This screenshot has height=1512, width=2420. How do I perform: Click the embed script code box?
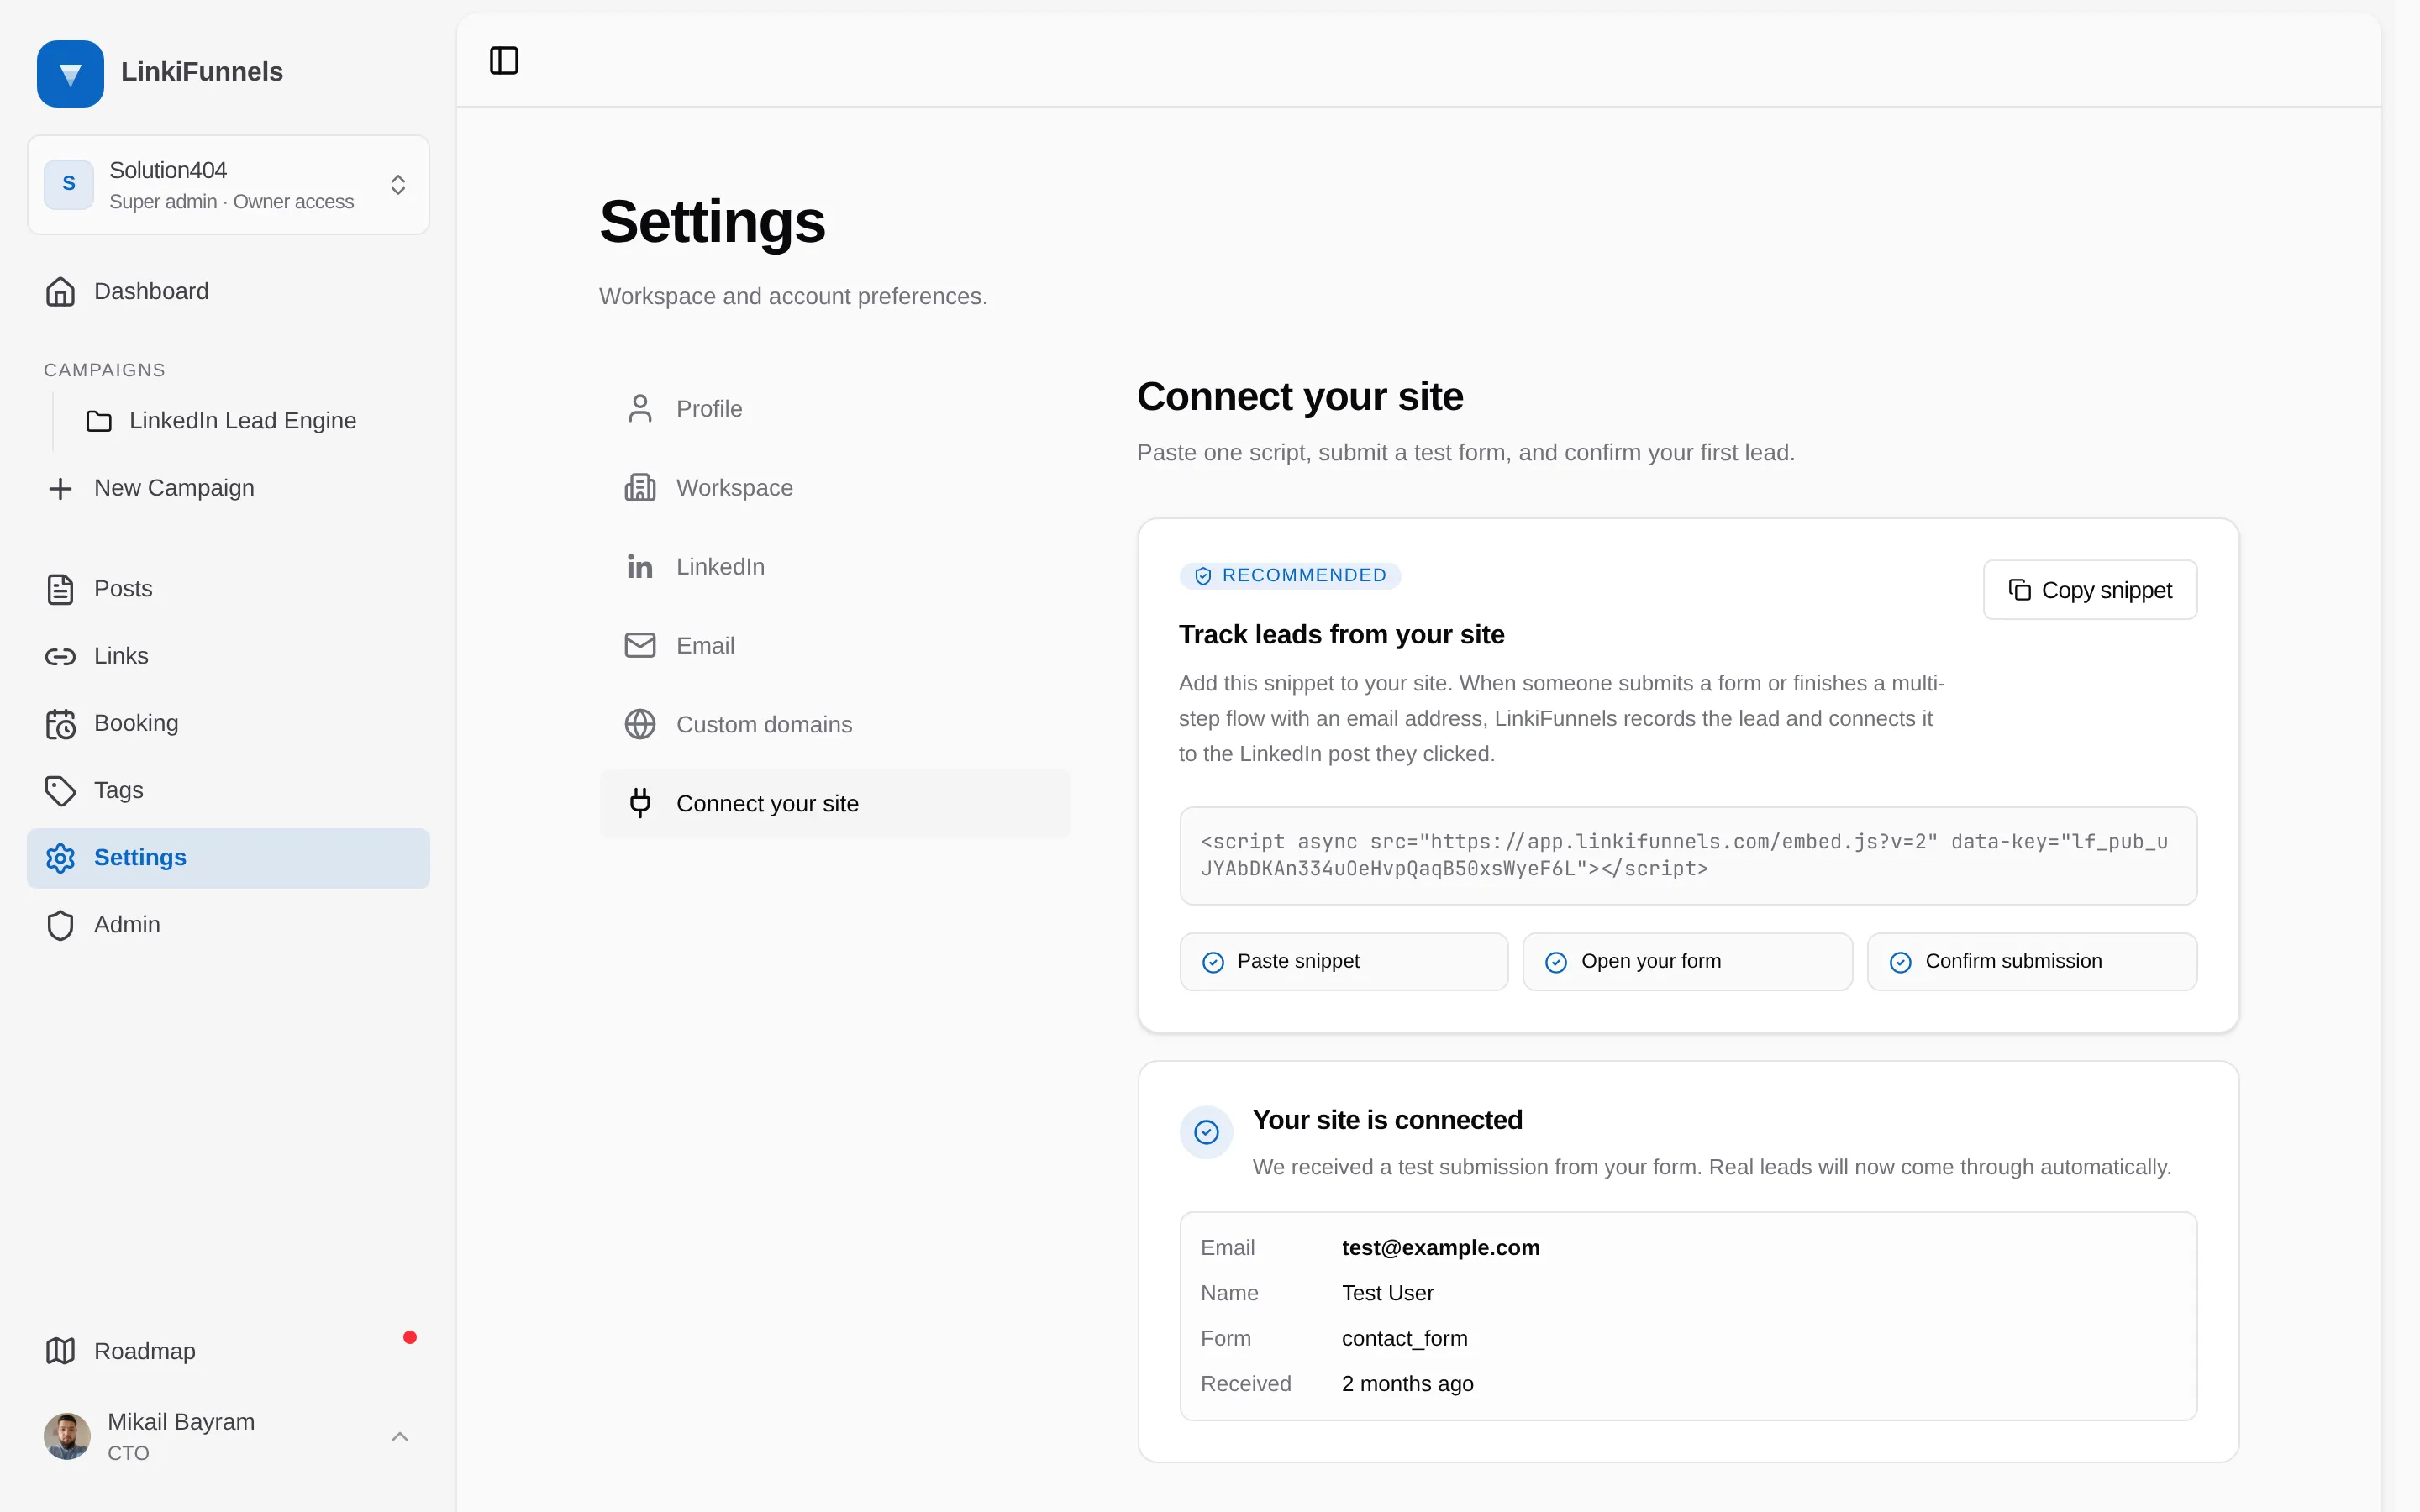(1688, 856)
